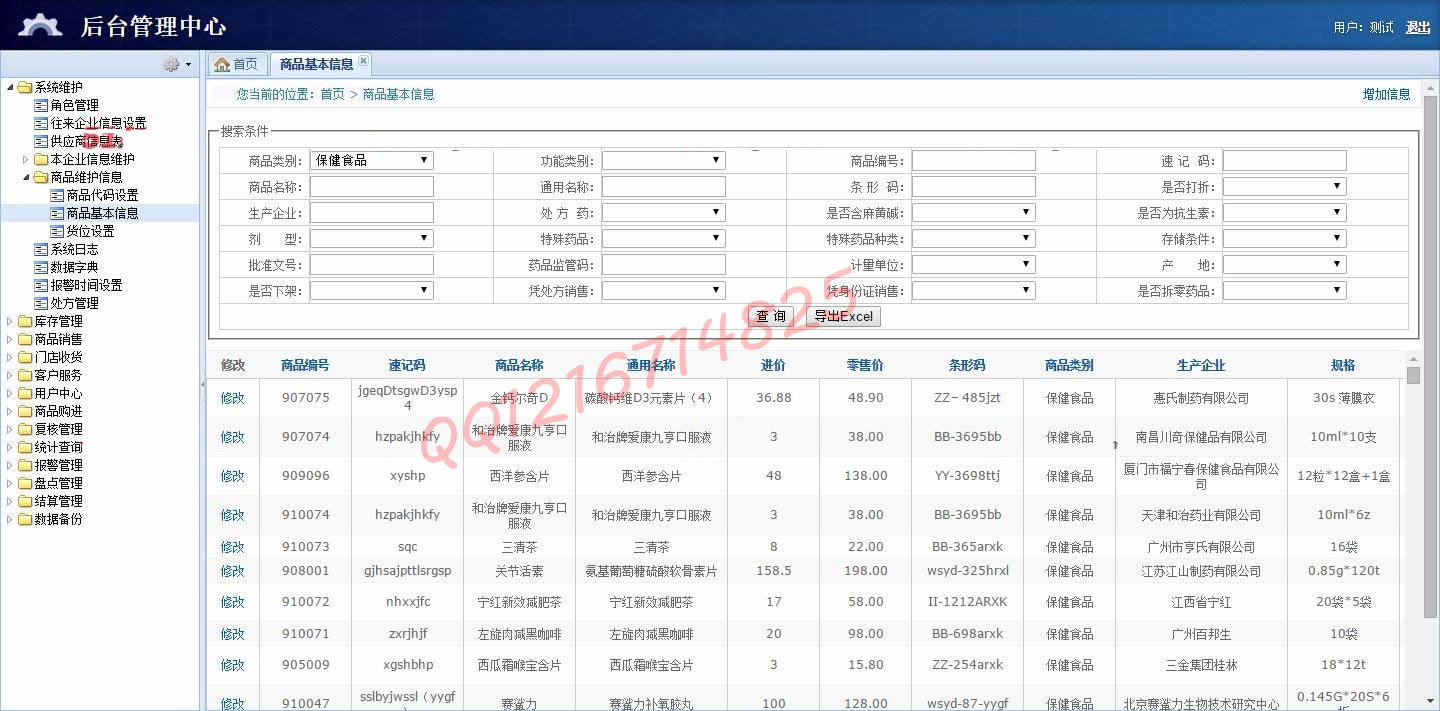Viewport: 1440px width, 711px height.
Task: Open the 商品类别 dropdown showing 保健食品
Action: 372,160
